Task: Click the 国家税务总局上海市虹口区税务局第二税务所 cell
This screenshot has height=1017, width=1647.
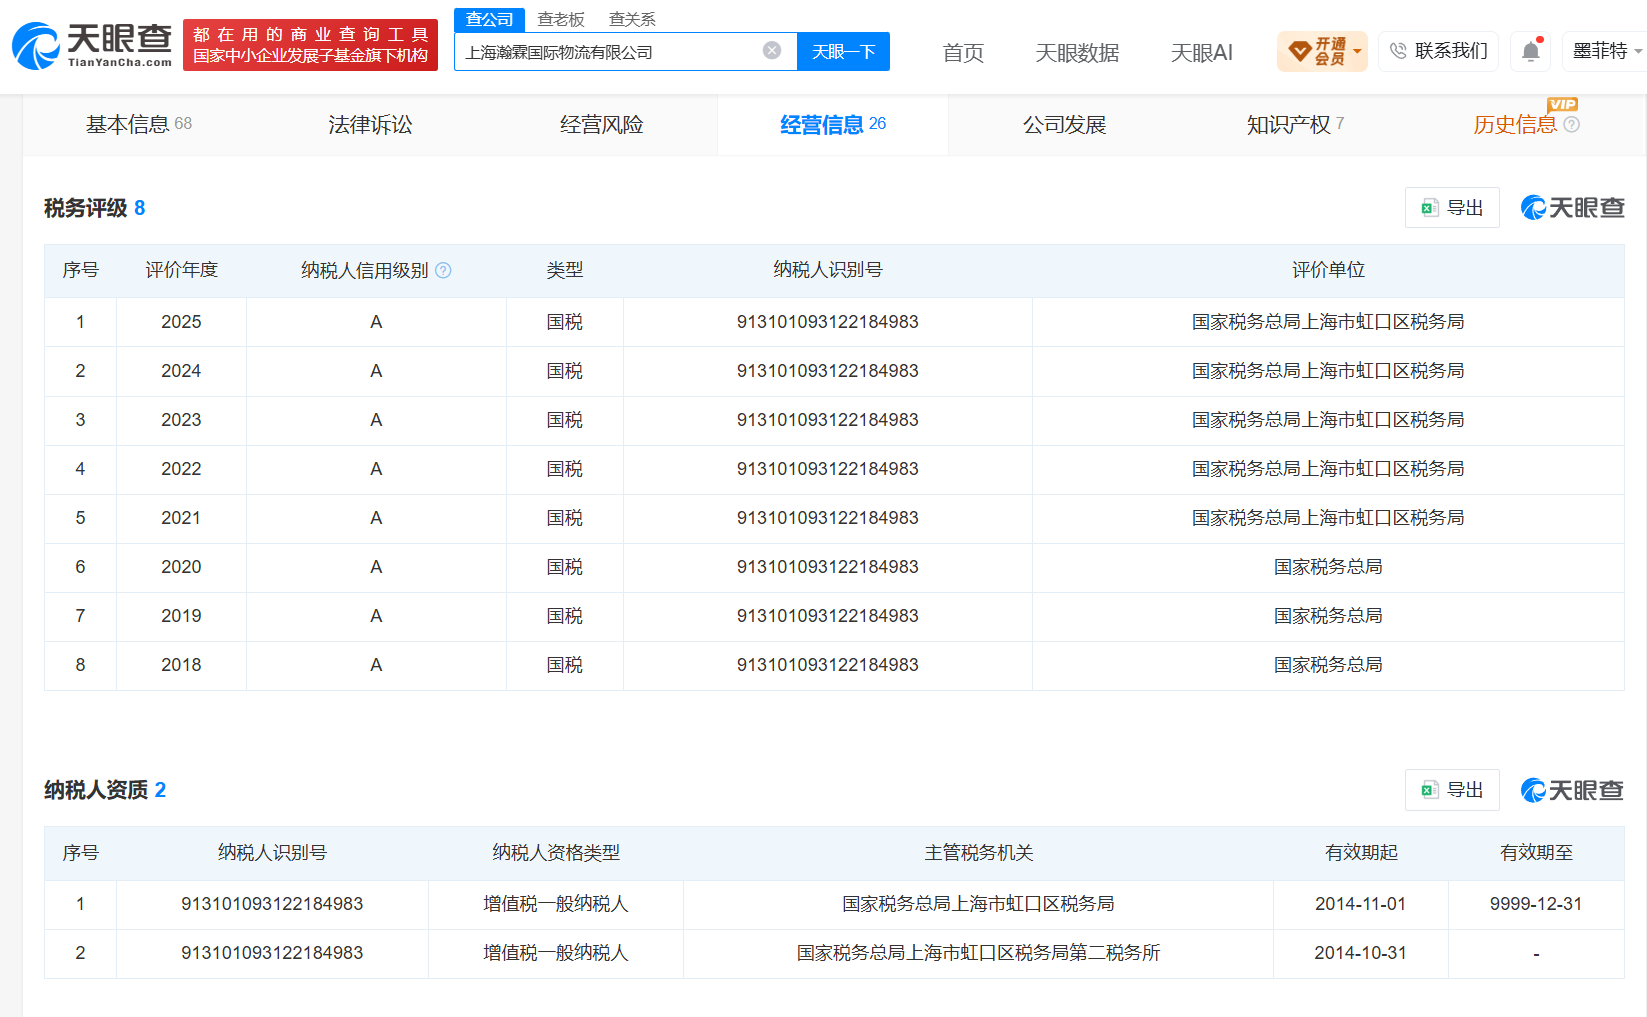Action: 979,953
